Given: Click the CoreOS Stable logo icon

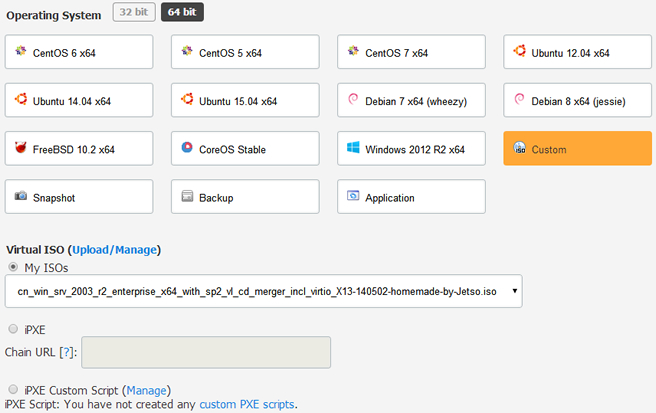Looking at the screenshot, I should [186, 149].
